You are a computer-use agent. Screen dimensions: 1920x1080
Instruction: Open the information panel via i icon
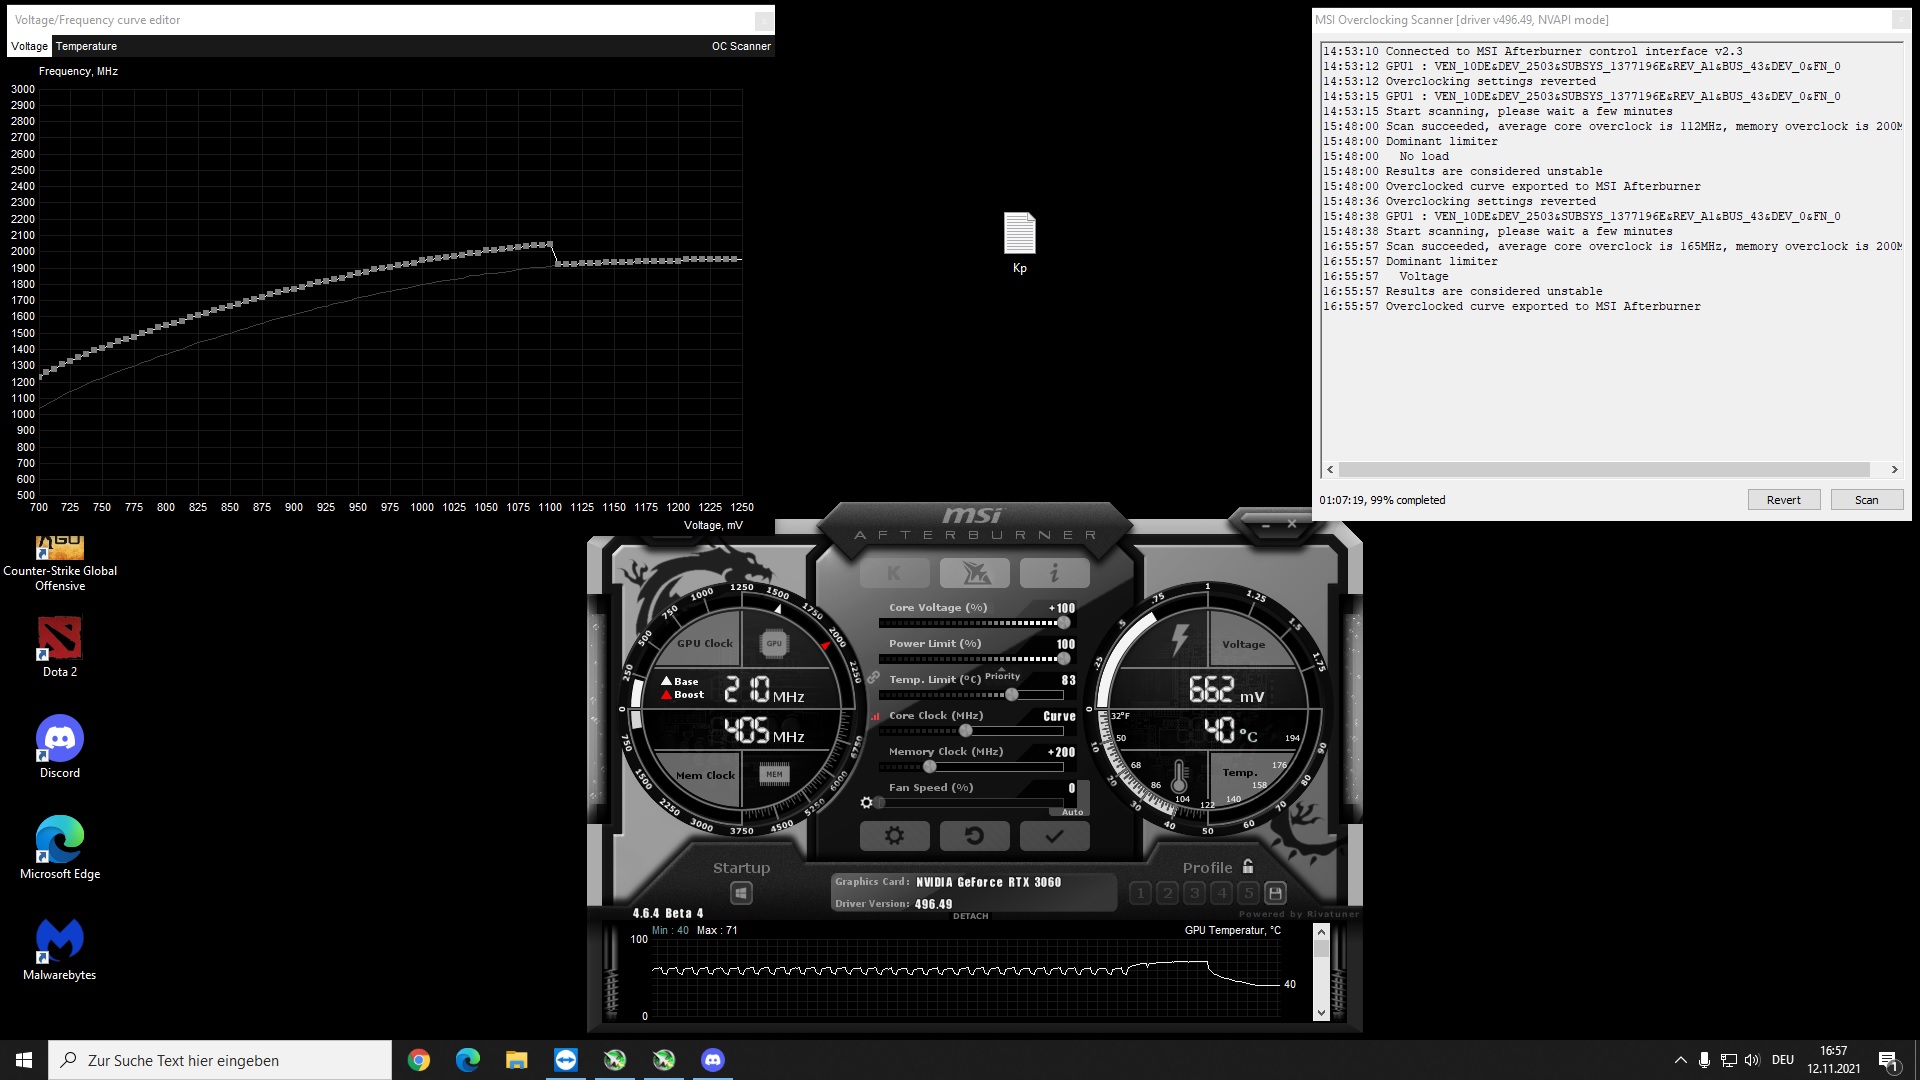(x=1055, y=573)
